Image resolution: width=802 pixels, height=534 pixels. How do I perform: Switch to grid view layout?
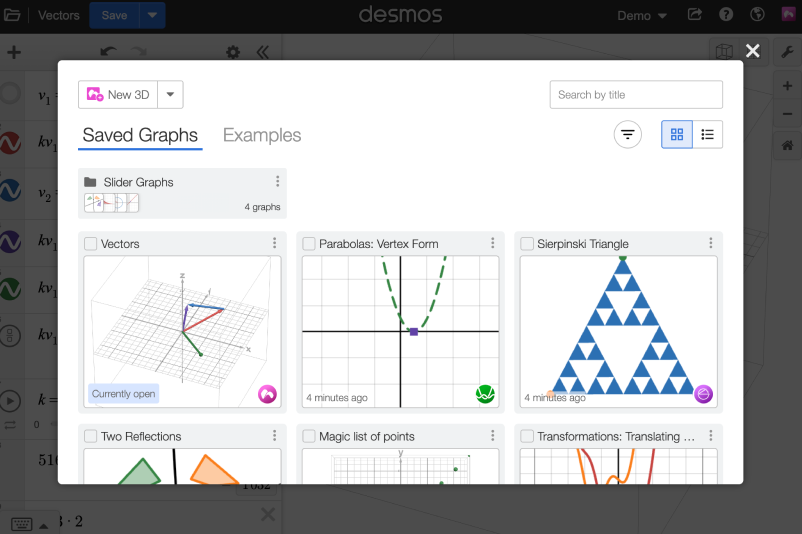(677, 134)
